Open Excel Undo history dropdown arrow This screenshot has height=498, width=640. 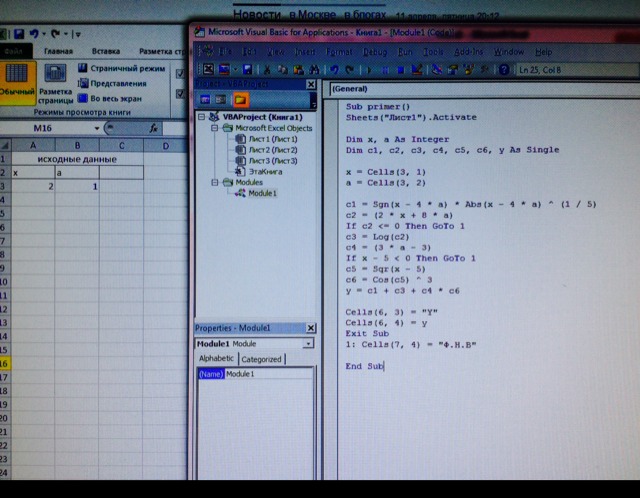[x=44, y=34]
